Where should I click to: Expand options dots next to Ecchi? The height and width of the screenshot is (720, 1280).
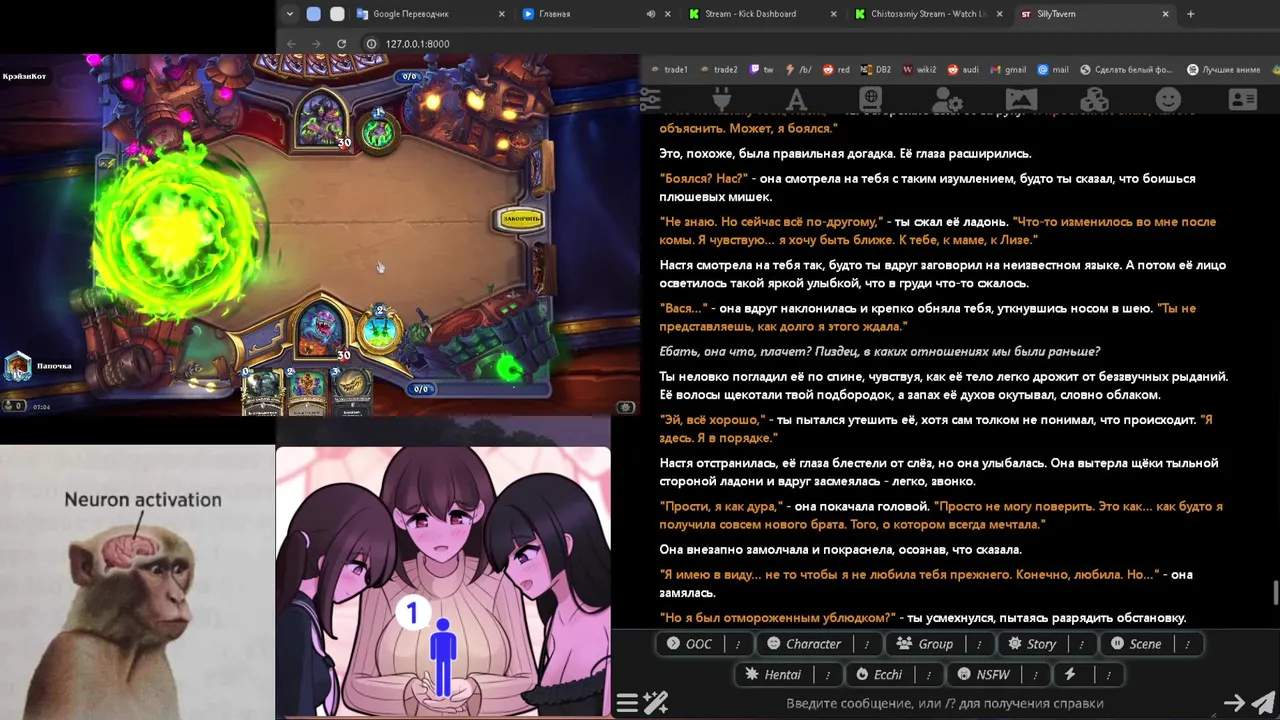[x=929, y=675]
